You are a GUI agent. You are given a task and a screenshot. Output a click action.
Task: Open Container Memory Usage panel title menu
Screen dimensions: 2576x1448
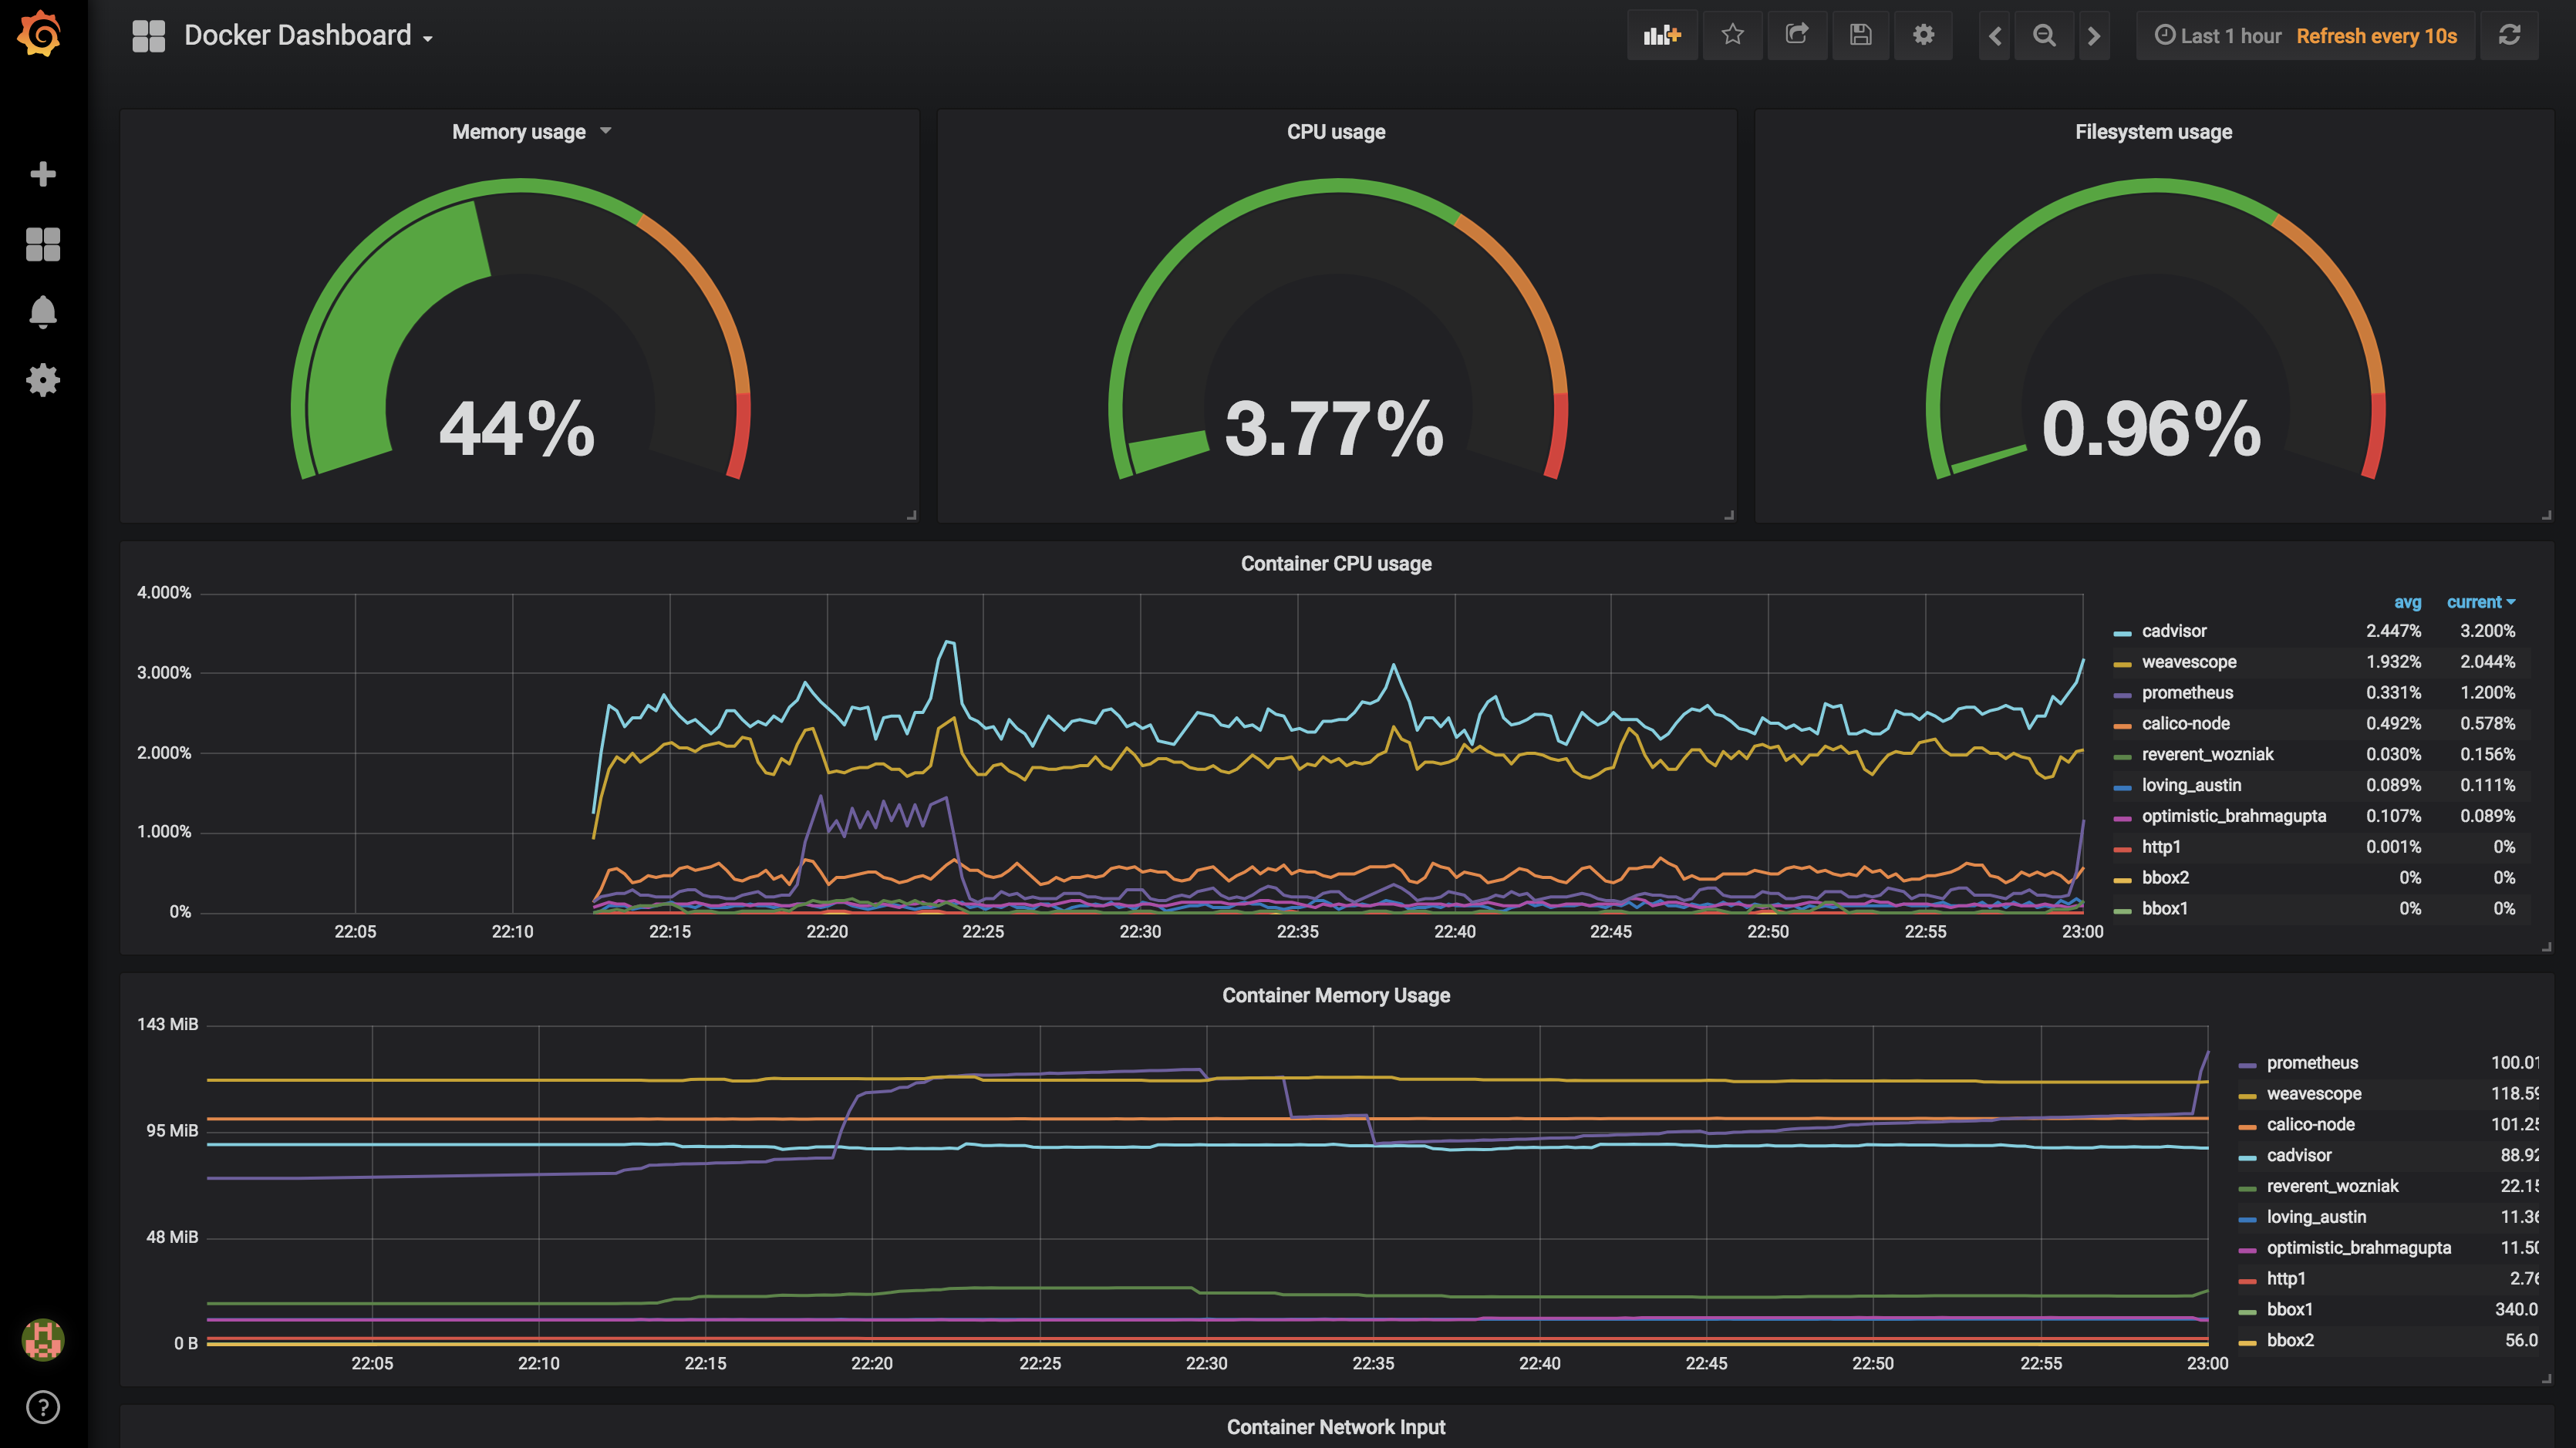click(1336, 996)
